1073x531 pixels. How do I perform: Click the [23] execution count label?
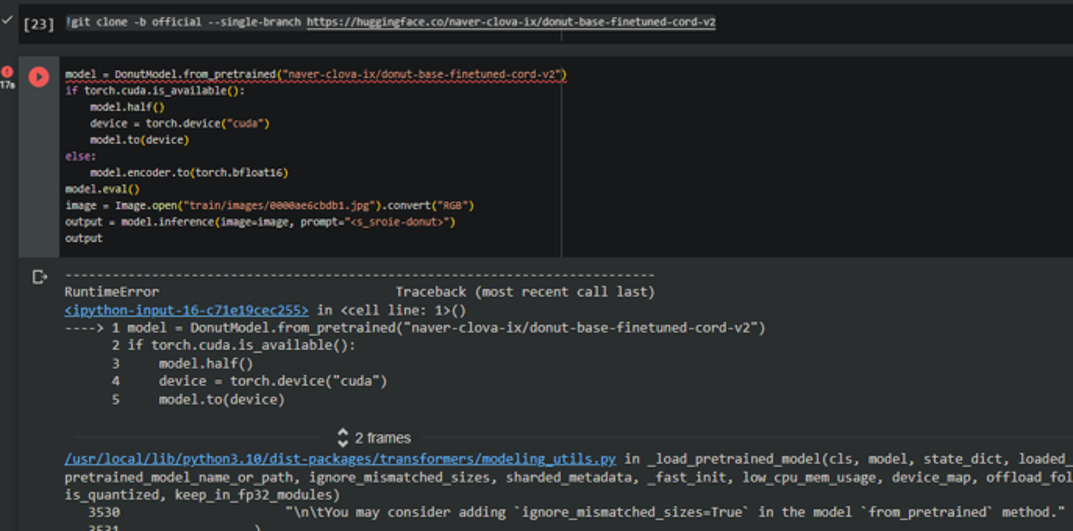pyautogui.click(x=38, y=25)
